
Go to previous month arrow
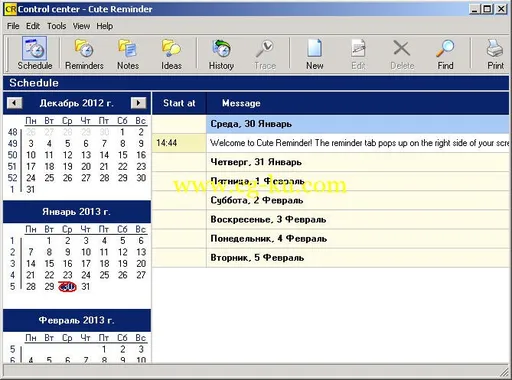(x=14, y=103)
